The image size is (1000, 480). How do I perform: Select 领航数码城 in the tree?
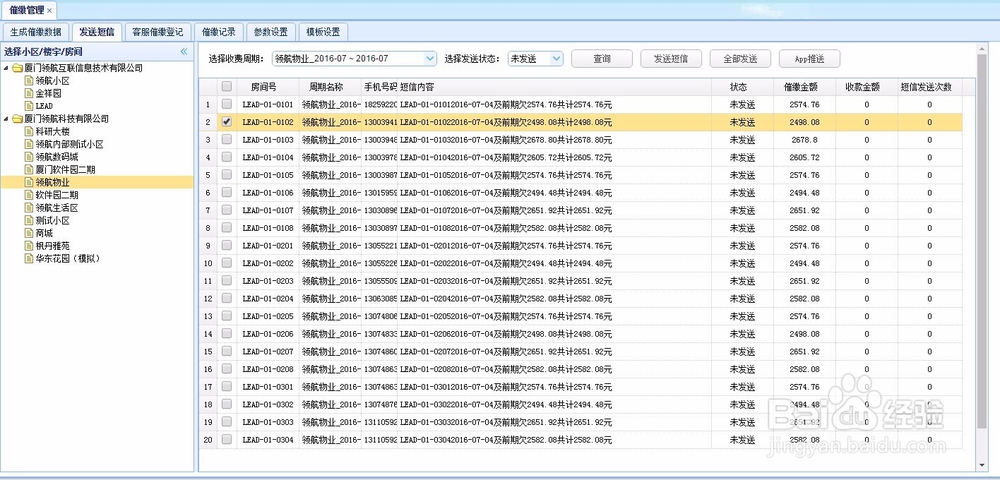57,157
